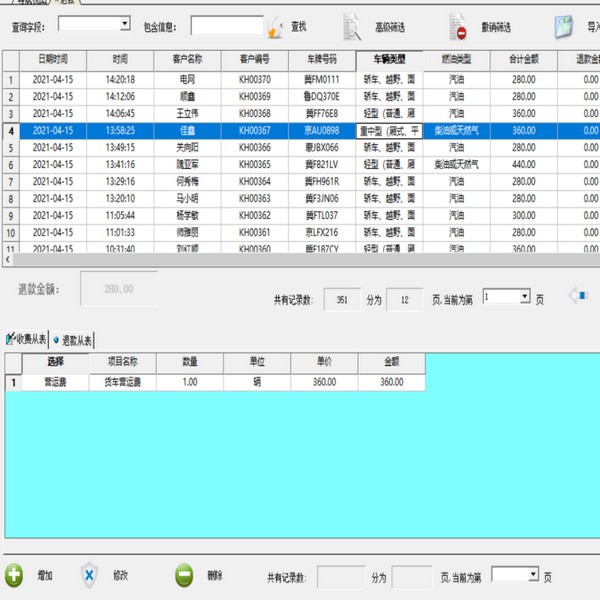
Task: Select the row for customer 何秀梅
Action: tap(186, 181)
